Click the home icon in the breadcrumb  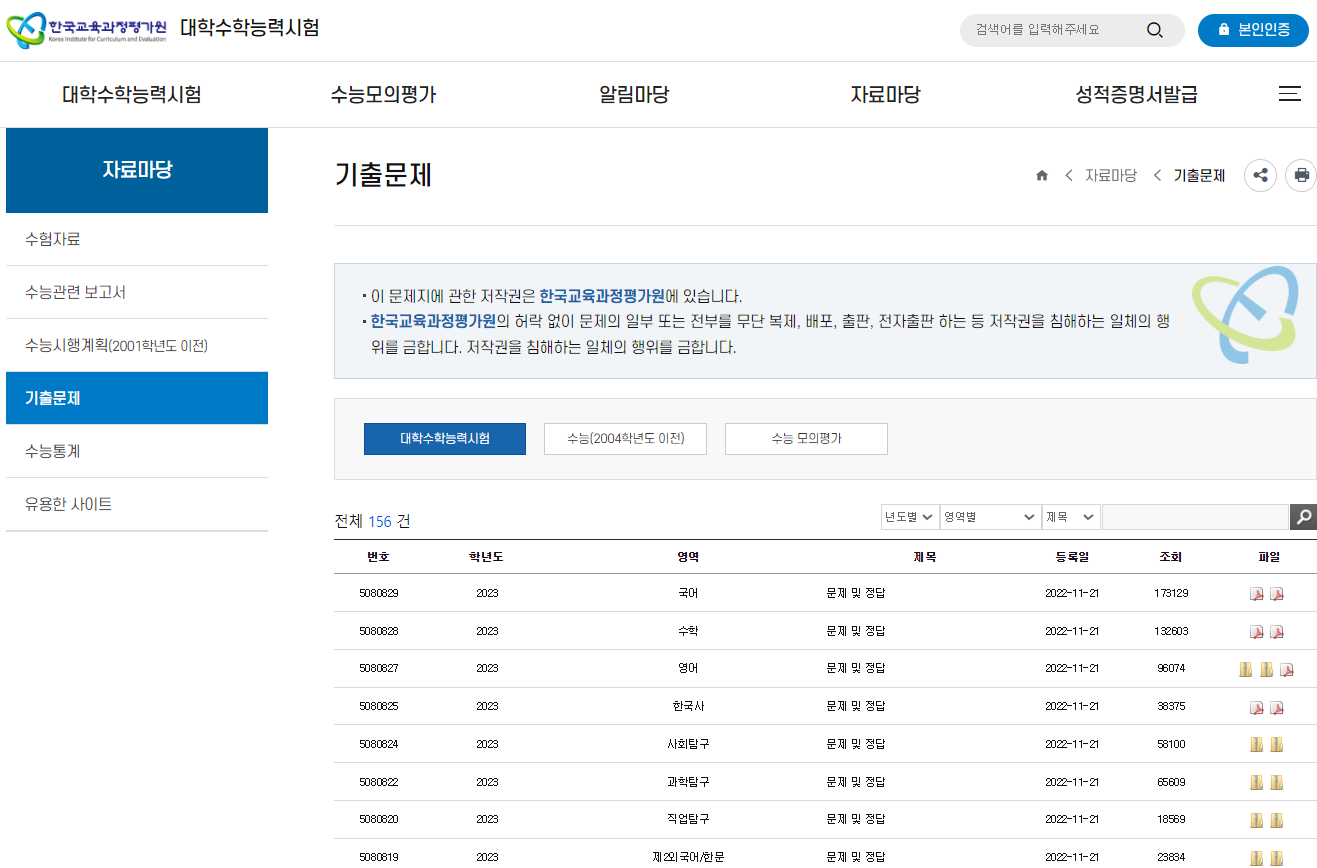click(1041, 175)
